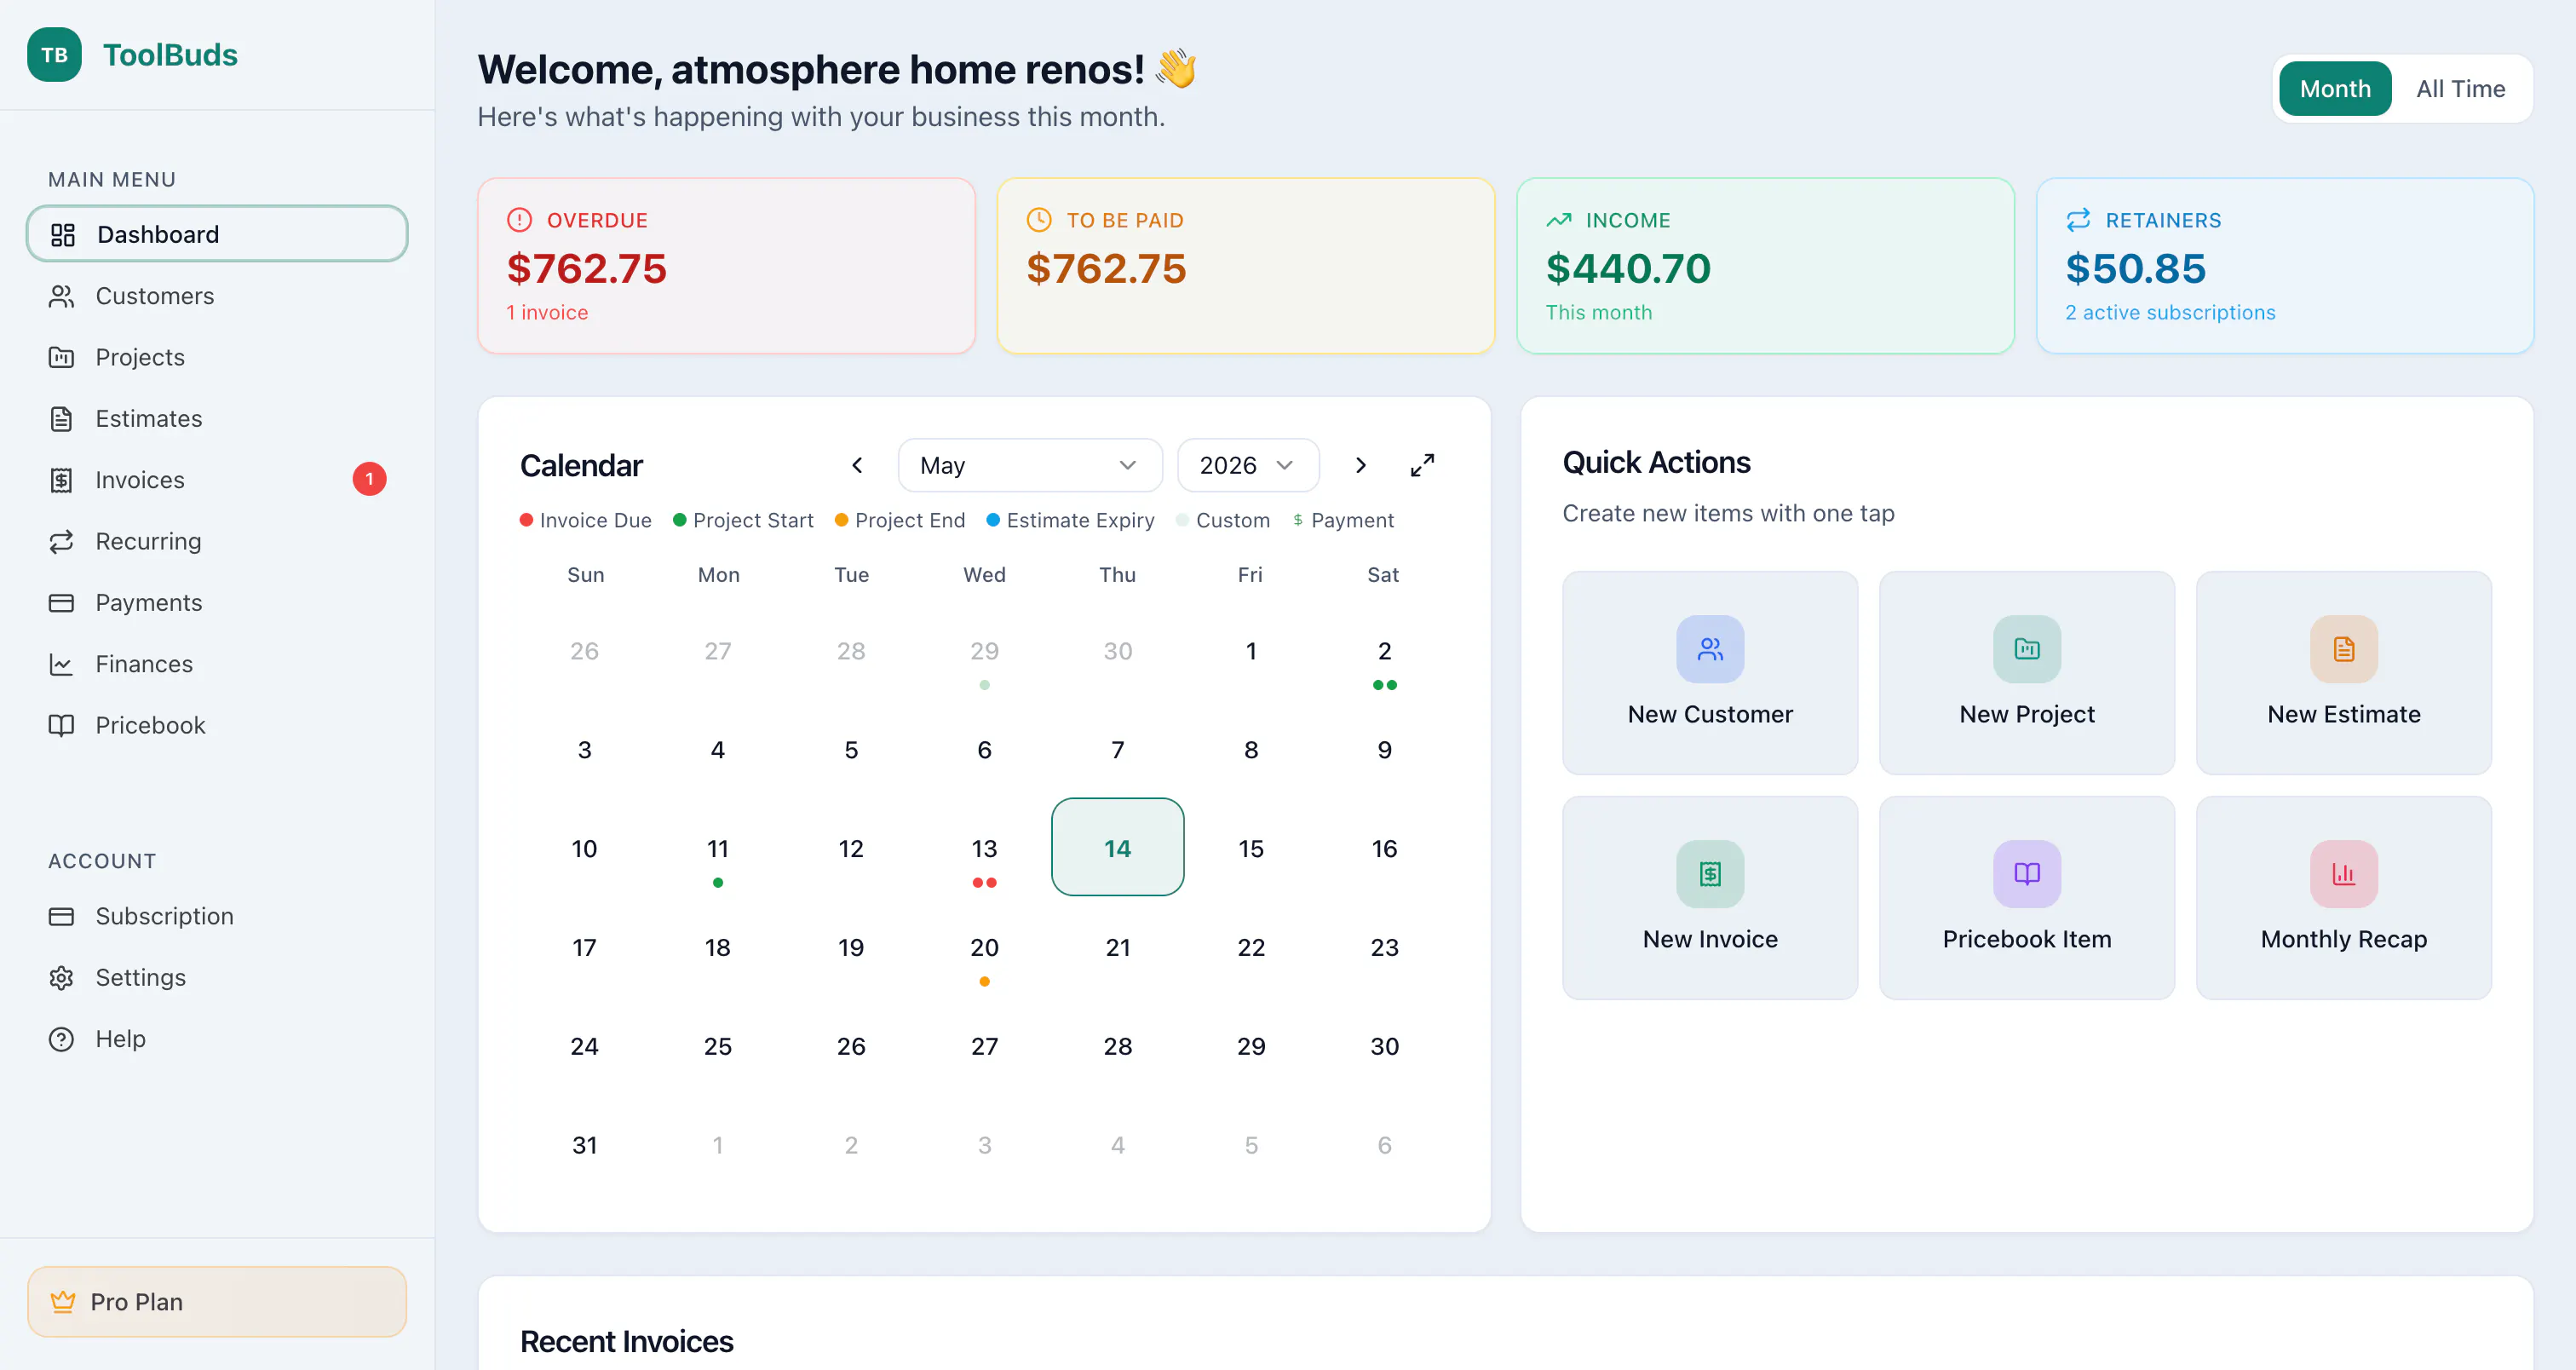Screen dimensions: 2576x1370
Task: Click the Monthly Recap bar chart icon
Action: tap(2343, 874)
